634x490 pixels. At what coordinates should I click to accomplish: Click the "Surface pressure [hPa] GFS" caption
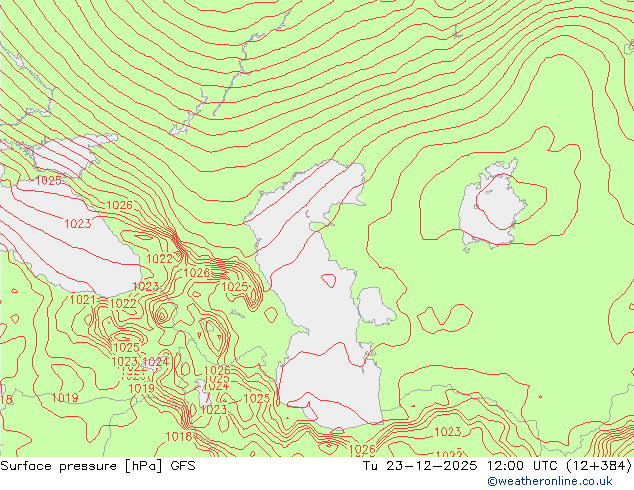[x=98, y=466]
